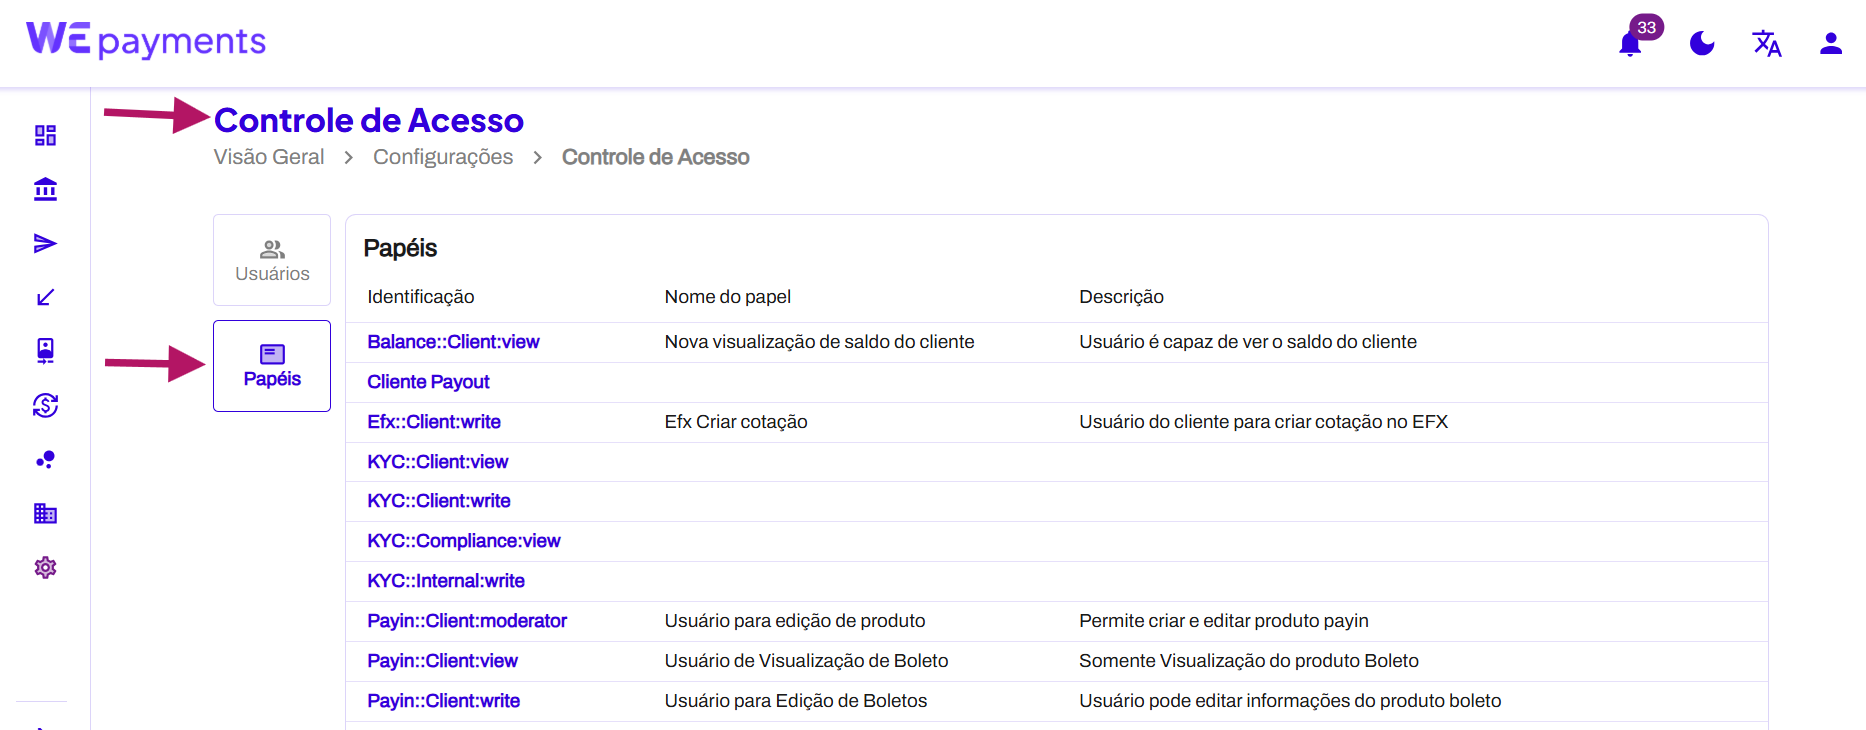The image size is (1866, 730).
Task: Open the currency exchange sidebar icon
Action: pos(45,405)
